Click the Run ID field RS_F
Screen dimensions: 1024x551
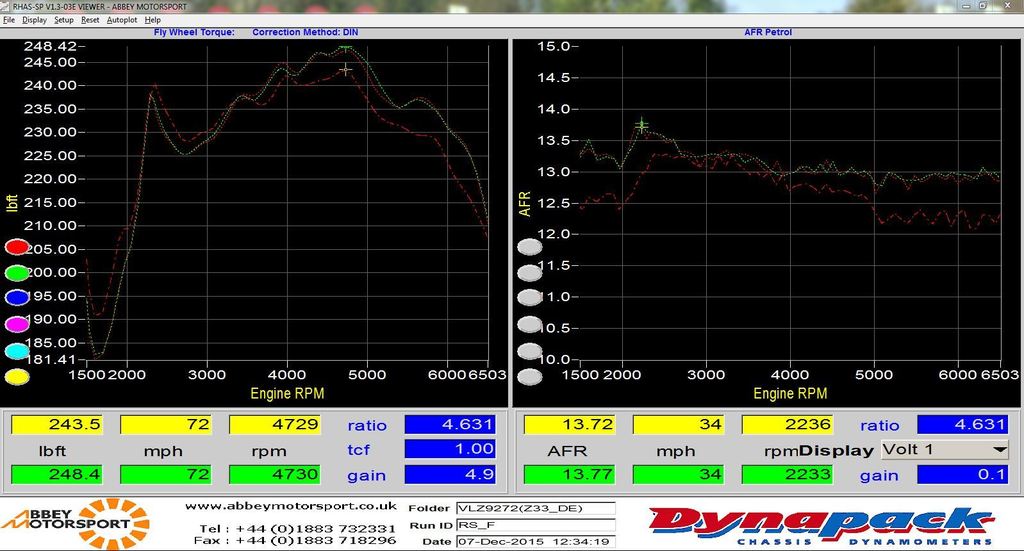click(536, 525)
